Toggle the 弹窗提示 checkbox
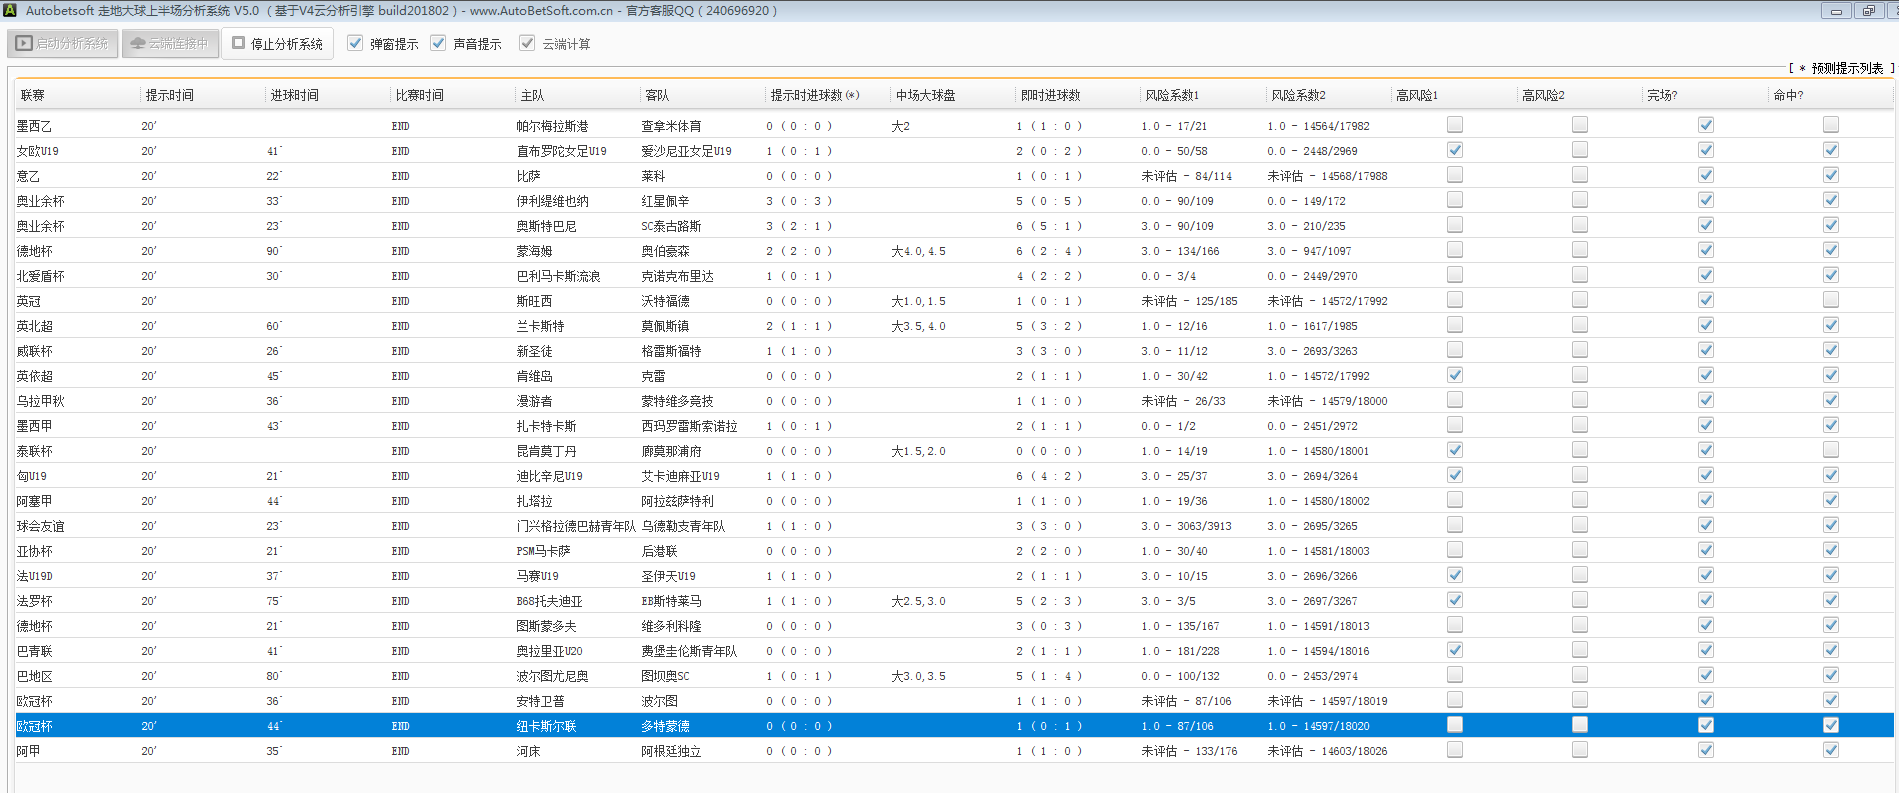This screenshot has height=793, width=1899. 355,43
